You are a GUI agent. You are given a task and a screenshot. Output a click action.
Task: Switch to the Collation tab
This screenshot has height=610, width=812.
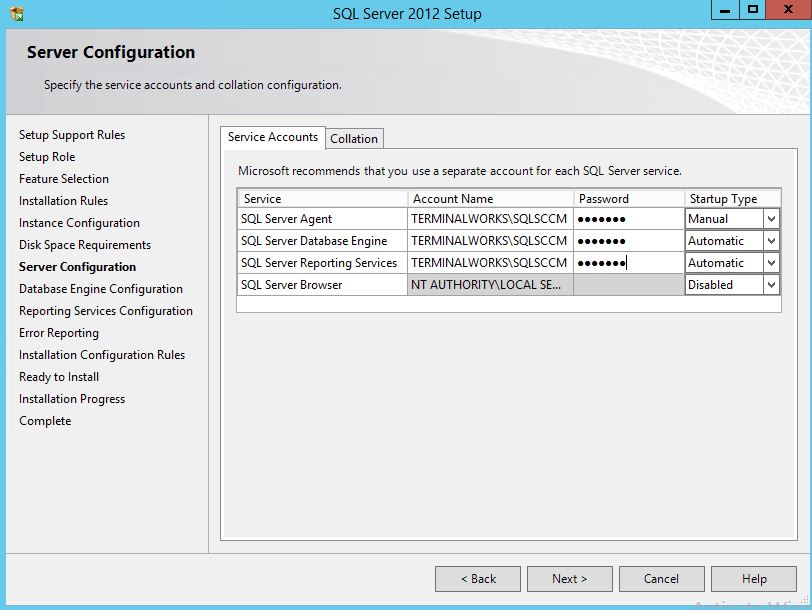click(354, 139)
